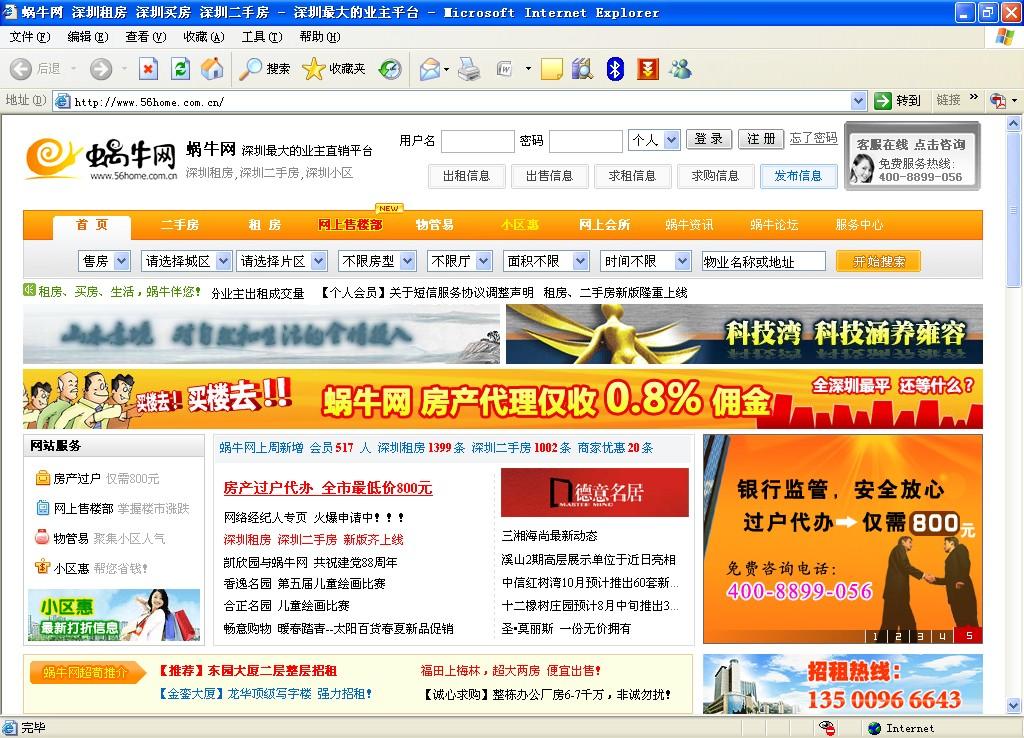Open Favorites (收藏夹) star icon

334,69
